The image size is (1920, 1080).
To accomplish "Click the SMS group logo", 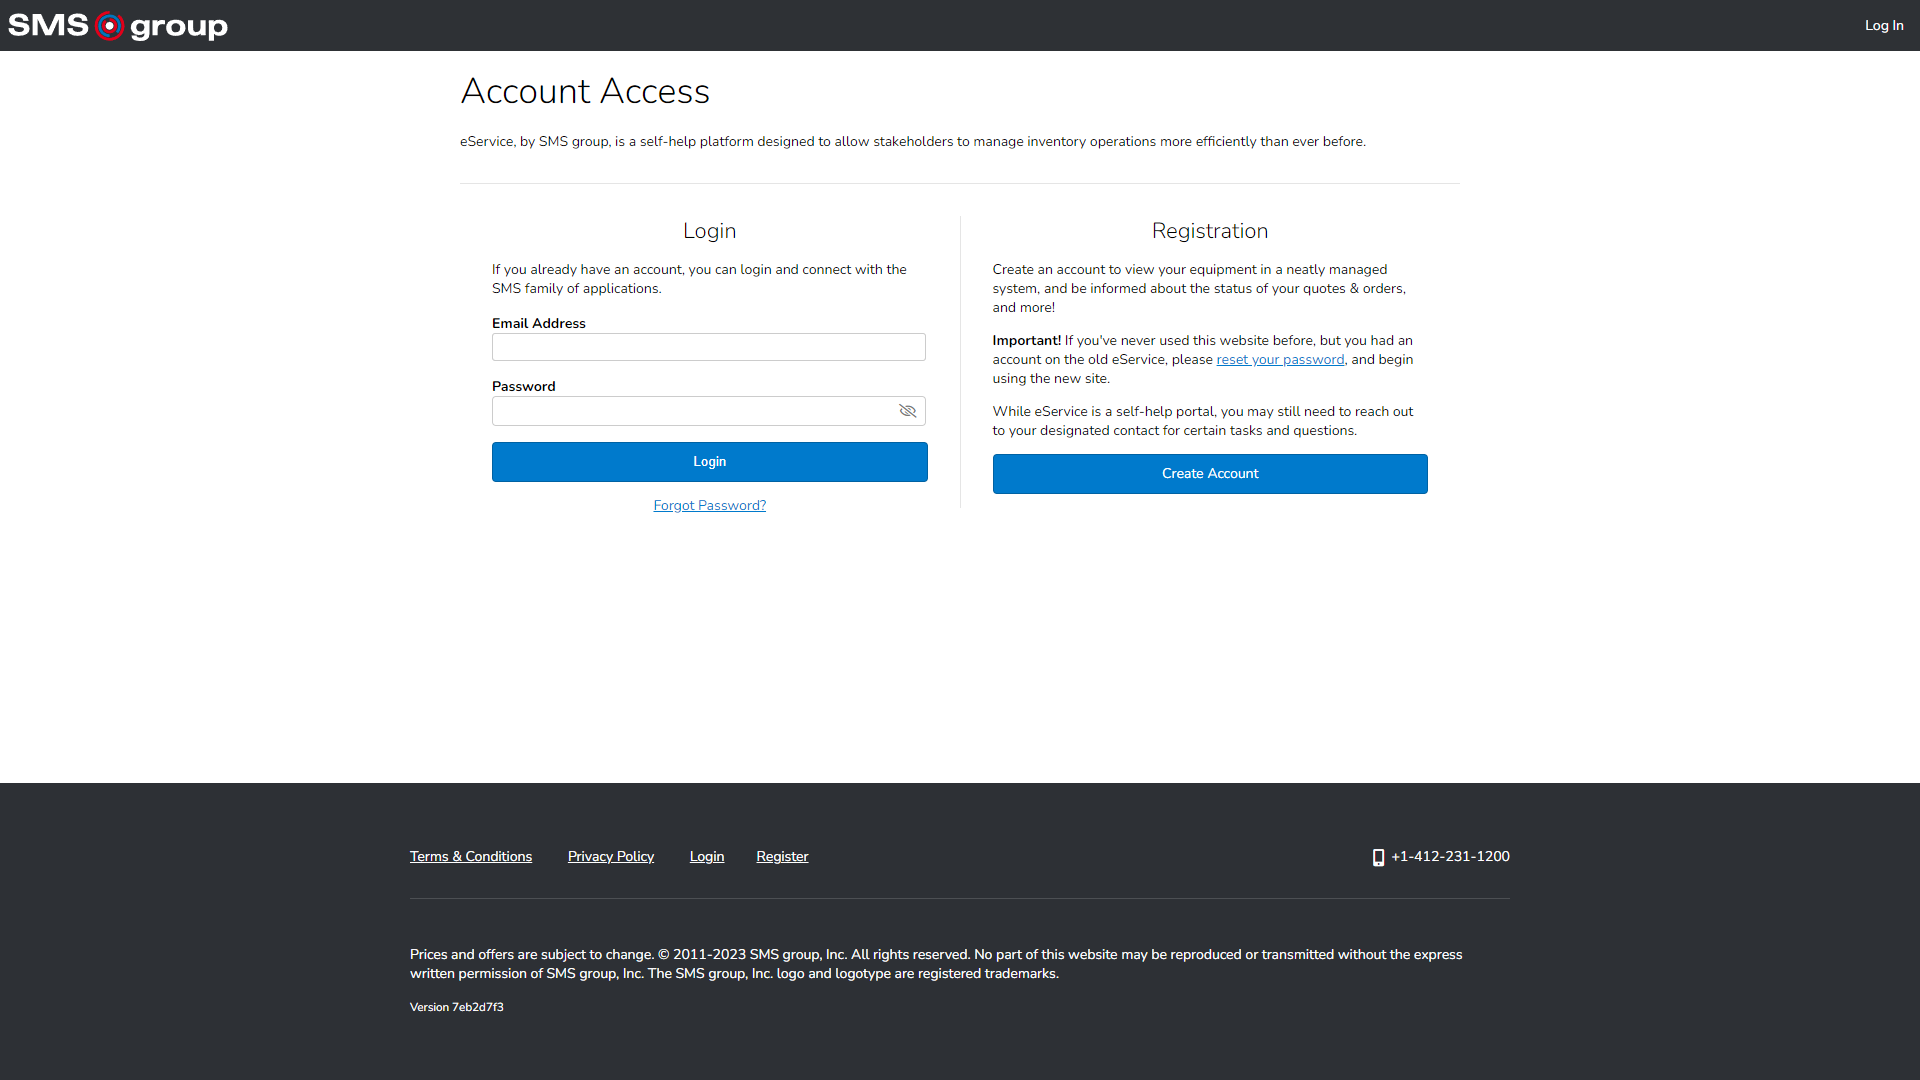I will [x=118, y=25].
